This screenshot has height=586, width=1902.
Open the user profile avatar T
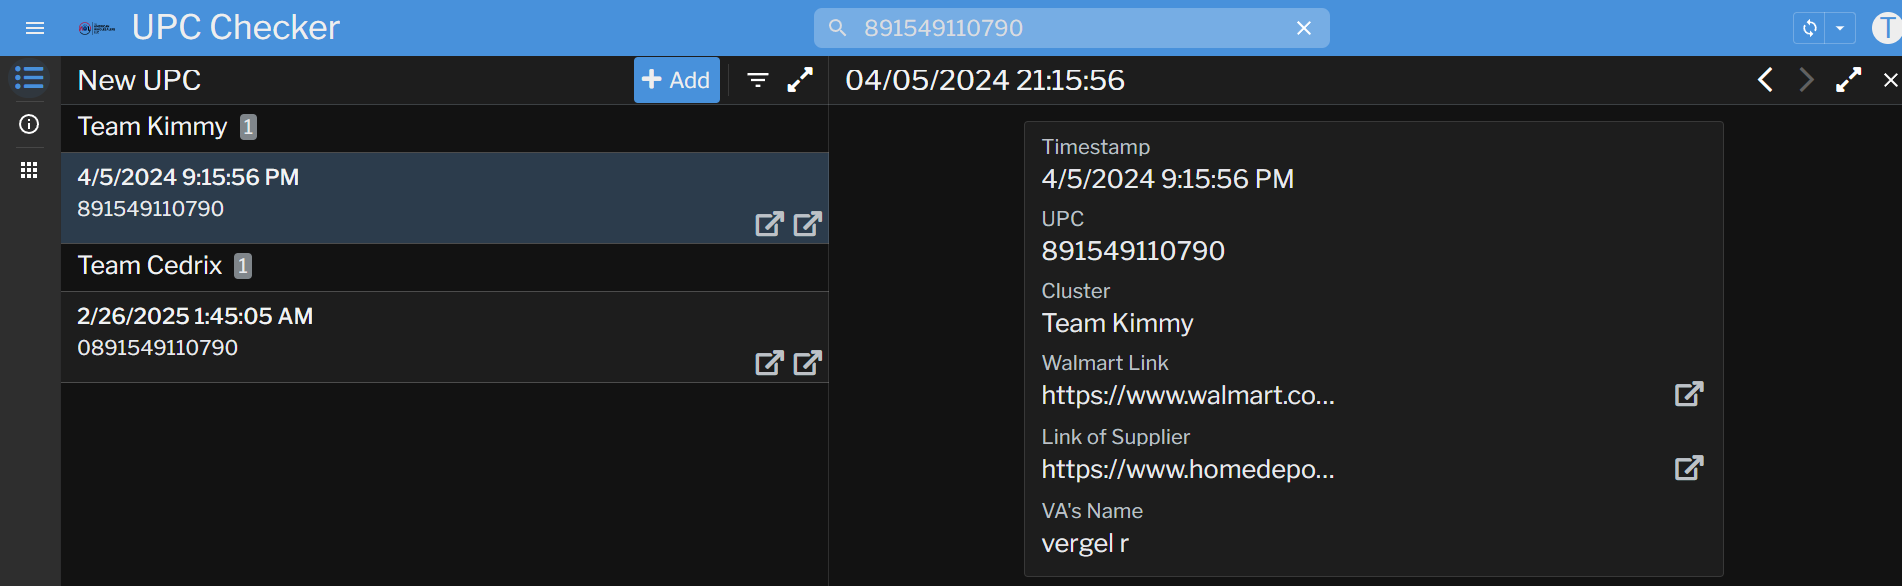(1886, 28)
